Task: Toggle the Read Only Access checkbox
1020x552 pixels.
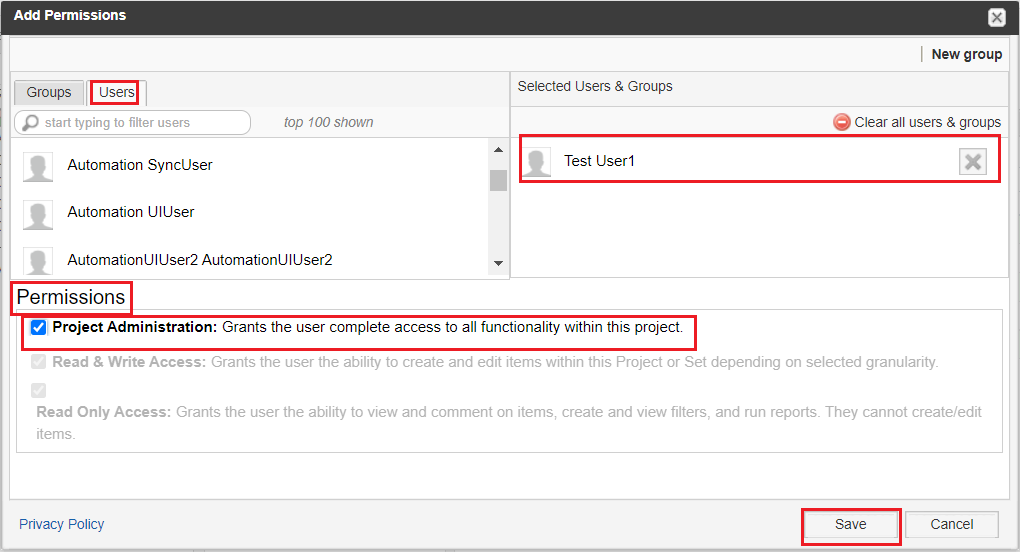Action: [39, 390]
